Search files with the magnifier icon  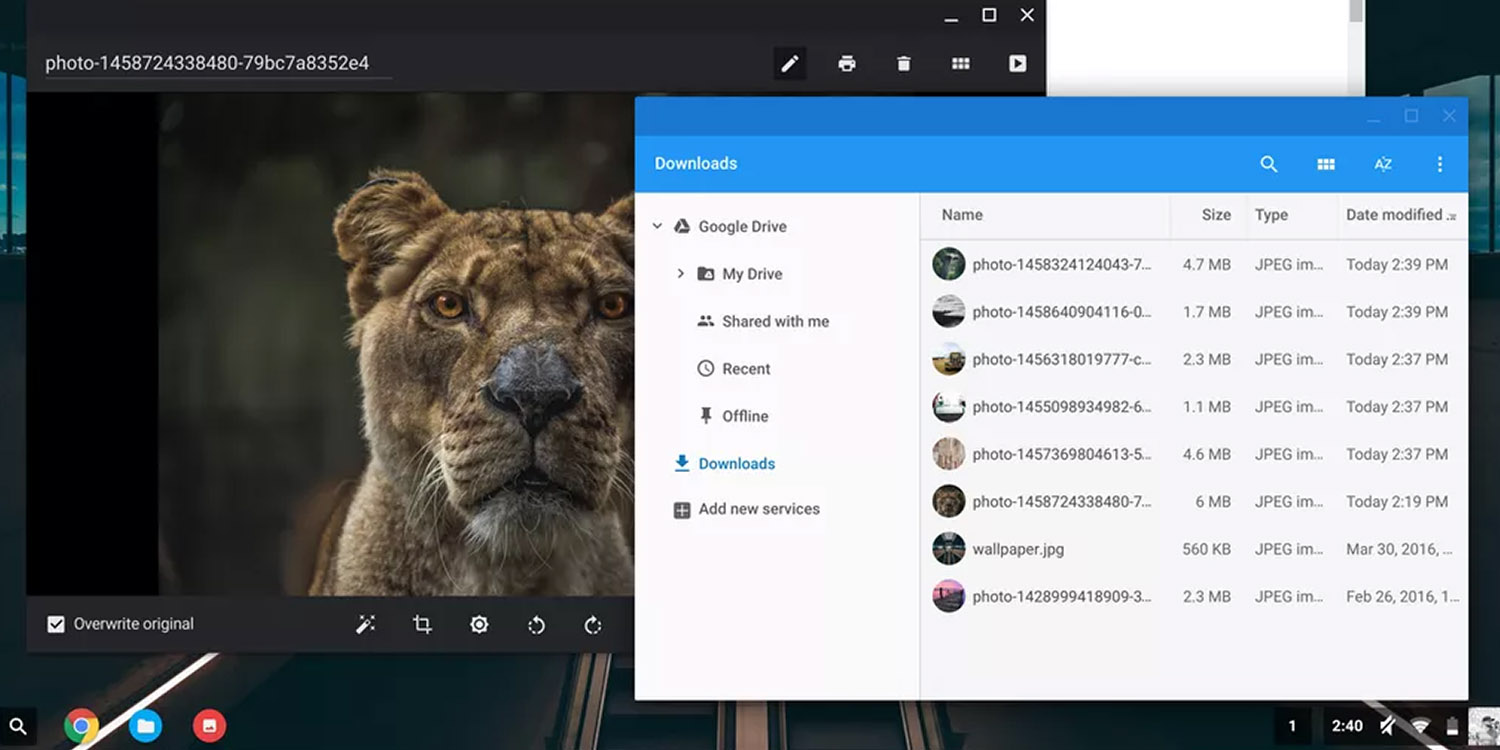click(x=1269, y=164)
